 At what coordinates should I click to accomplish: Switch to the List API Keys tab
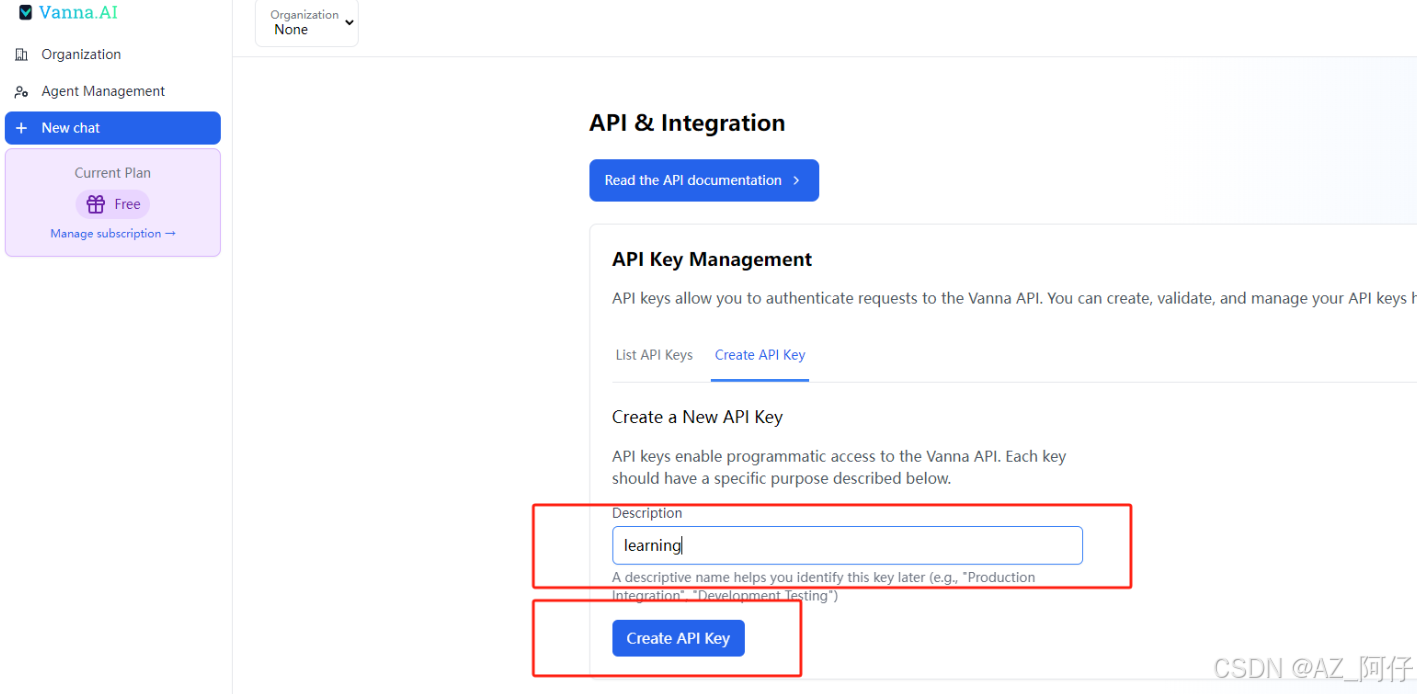(654, 355)
